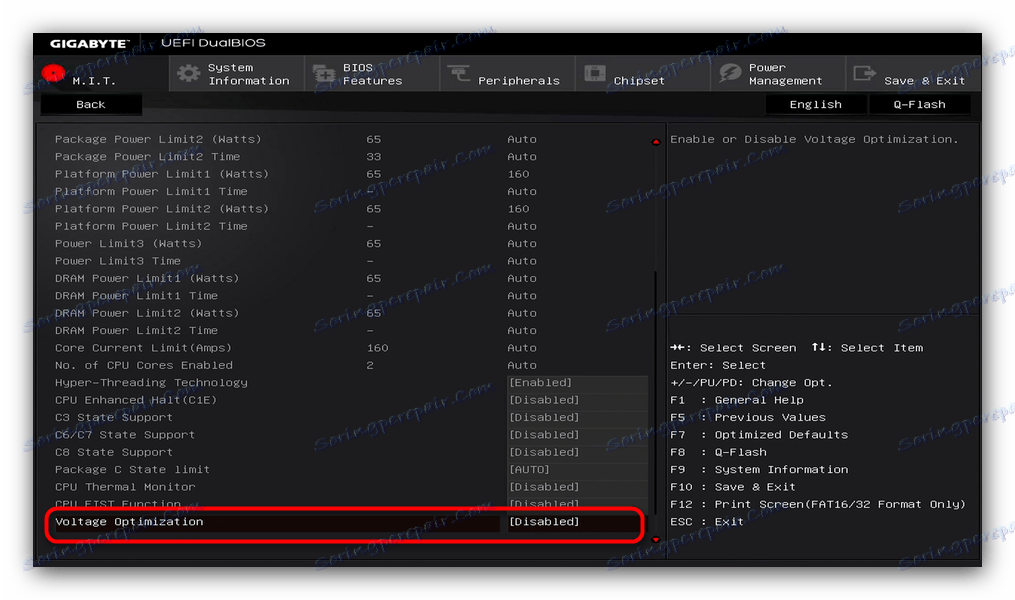Click the Back button
Image resolution: width=1015 pixels, height=600 pixels.
coord(91,104)
